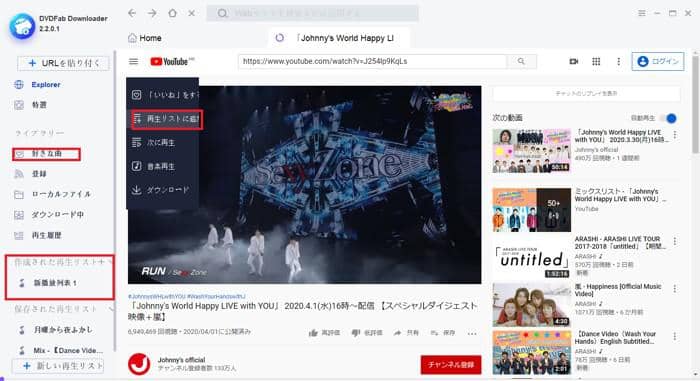Open the YouTube hamburger menu
This screenshot has width=700, height=381.
pyautogui.click(x=133, y=61)
